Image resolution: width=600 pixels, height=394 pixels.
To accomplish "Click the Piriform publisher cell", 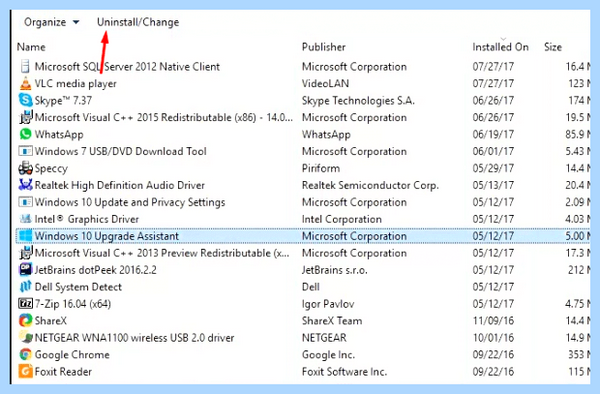I will coord(321,168).
